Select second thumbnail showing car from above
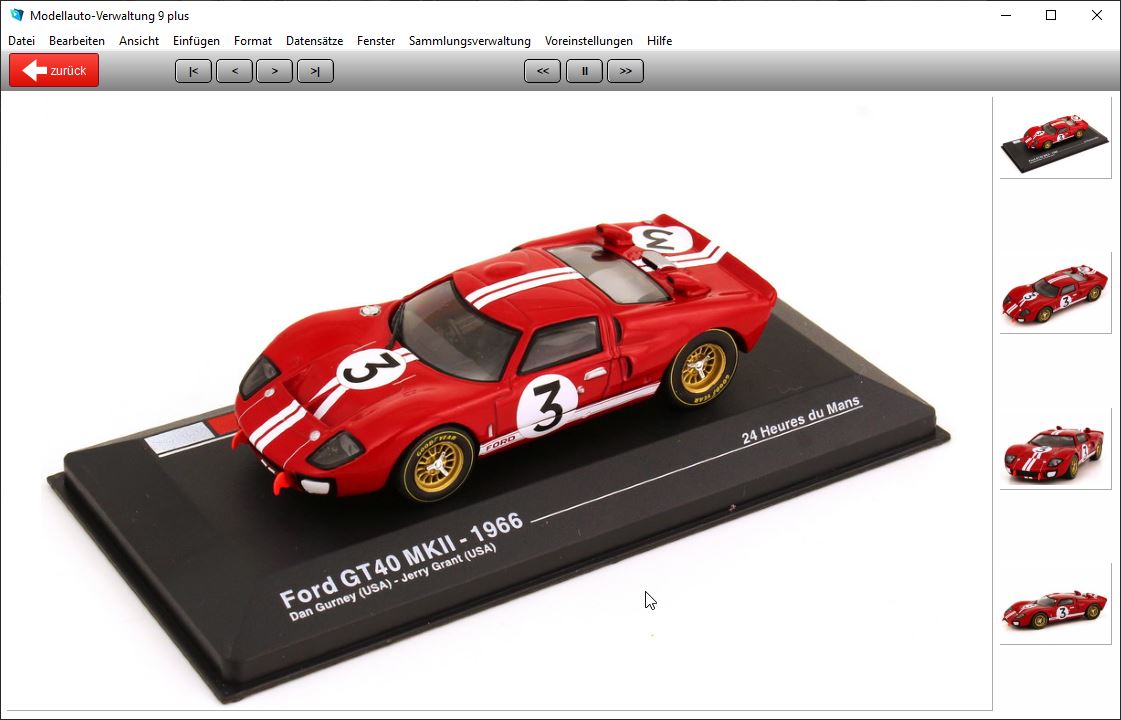Viewport: 1121px width, 720px height. 1055,293
